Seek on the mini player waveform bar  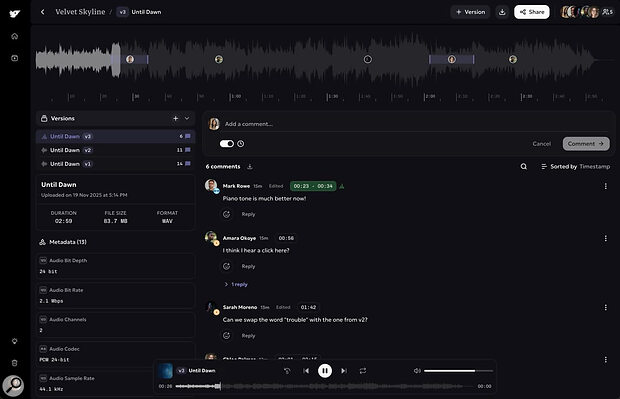pos(323,386)
